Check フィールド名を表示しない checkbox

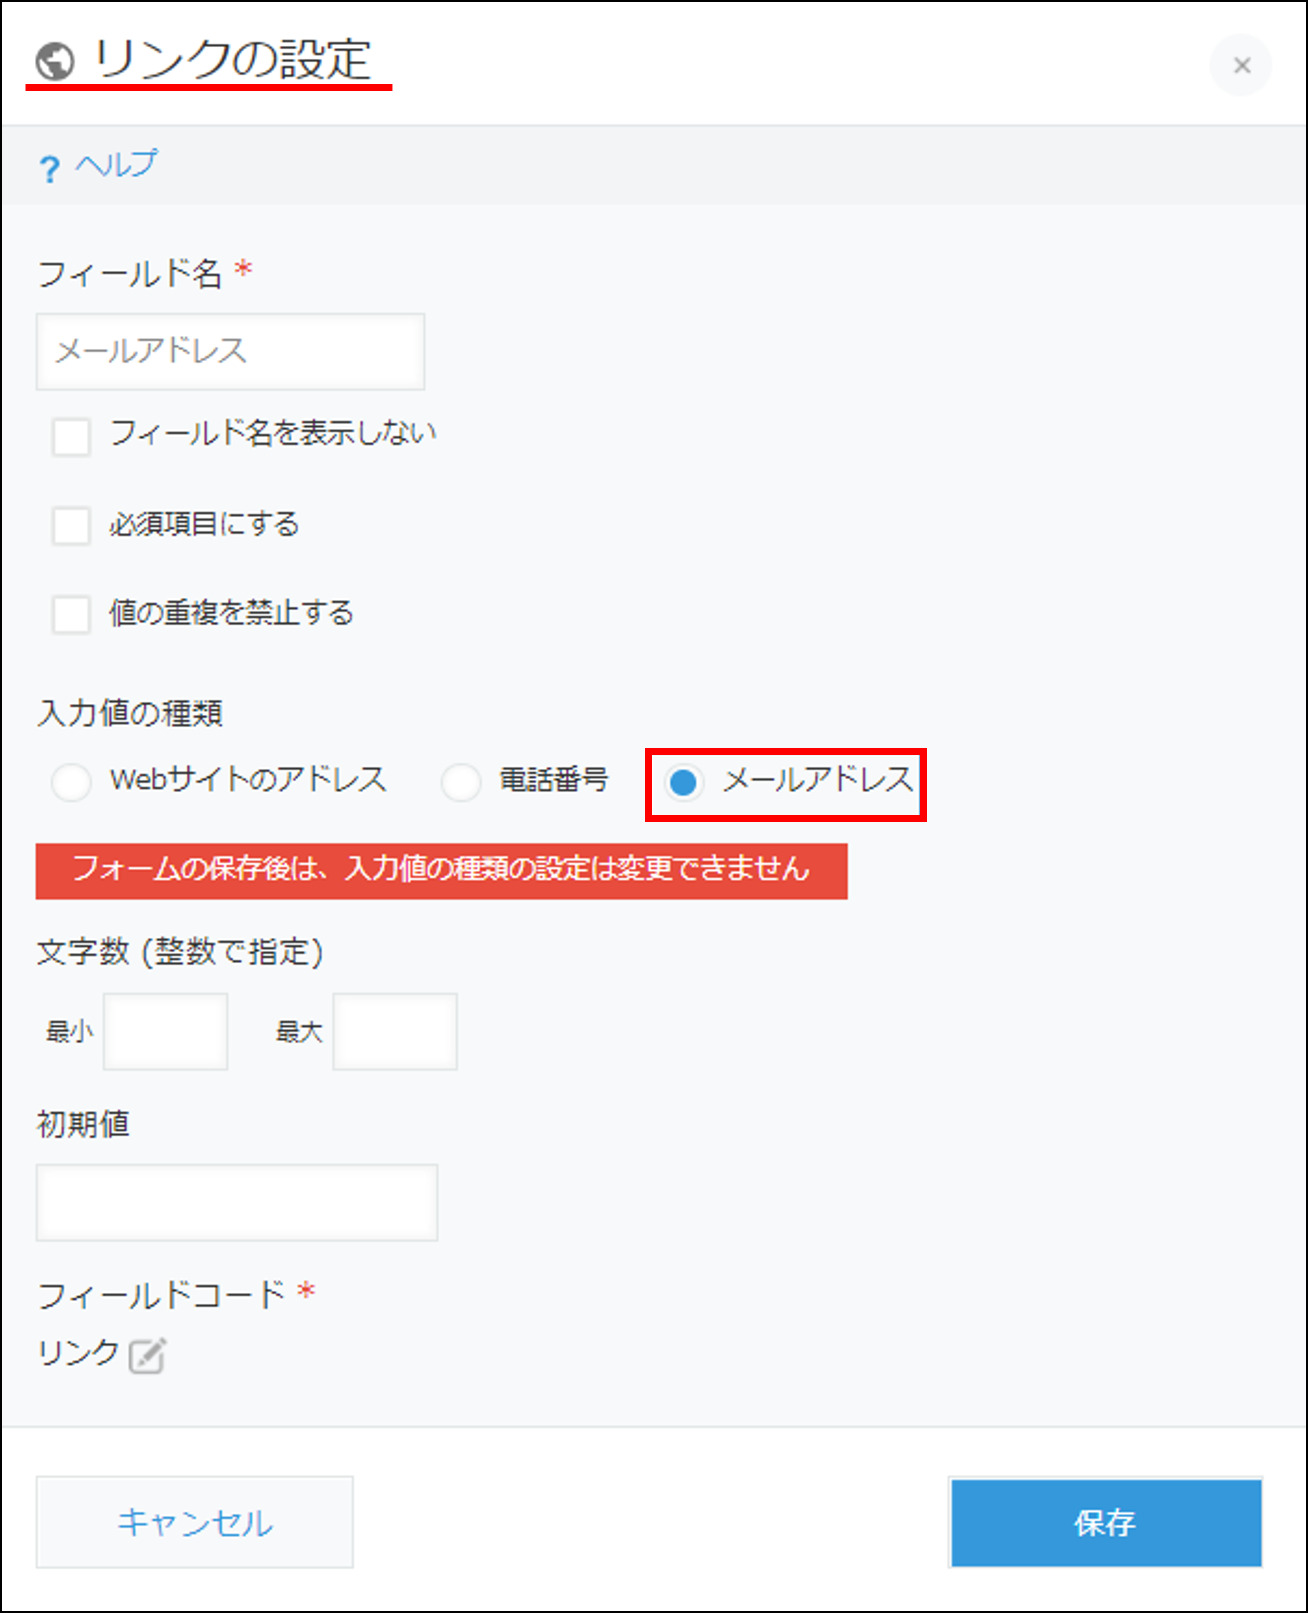tap(71, 437)
